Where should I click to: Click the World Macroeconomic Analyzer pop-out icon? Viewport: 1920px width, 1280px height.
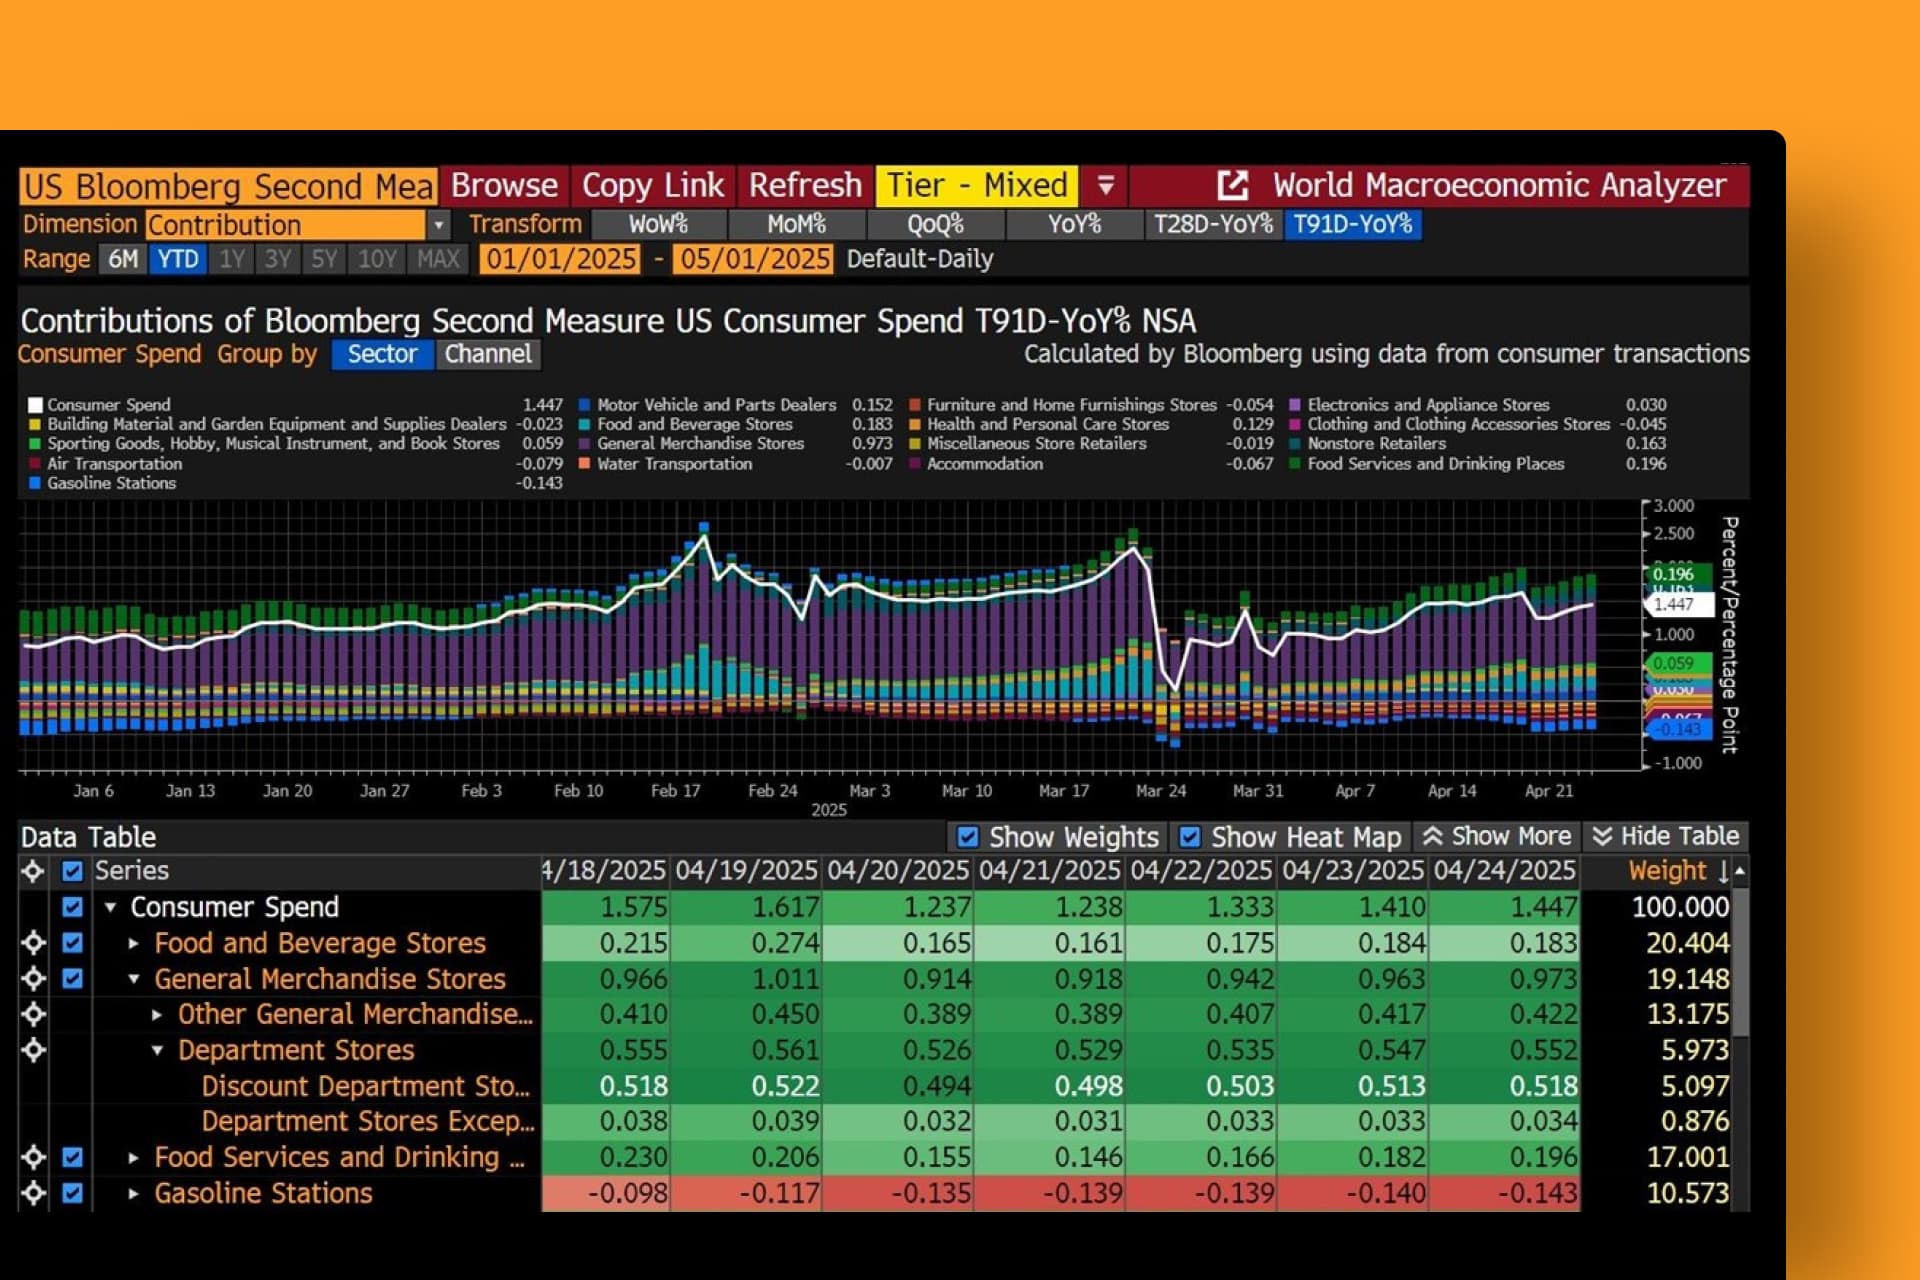pos(1232,185)
